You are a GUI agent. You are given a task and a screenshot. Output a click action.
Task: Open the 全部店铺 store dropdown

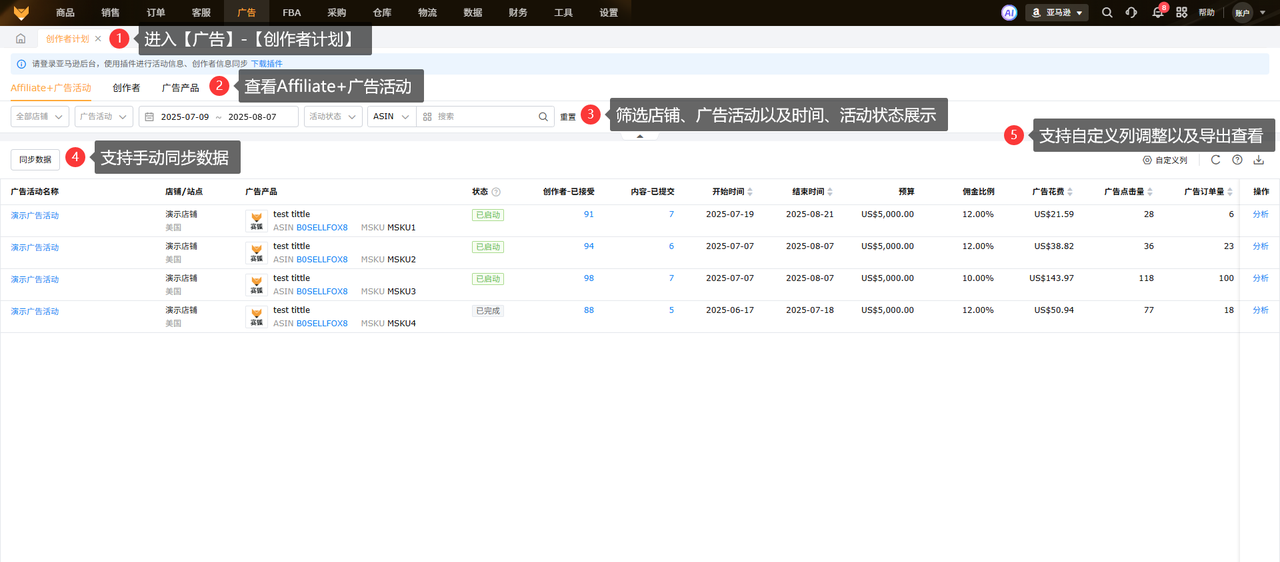click(40, 116)
